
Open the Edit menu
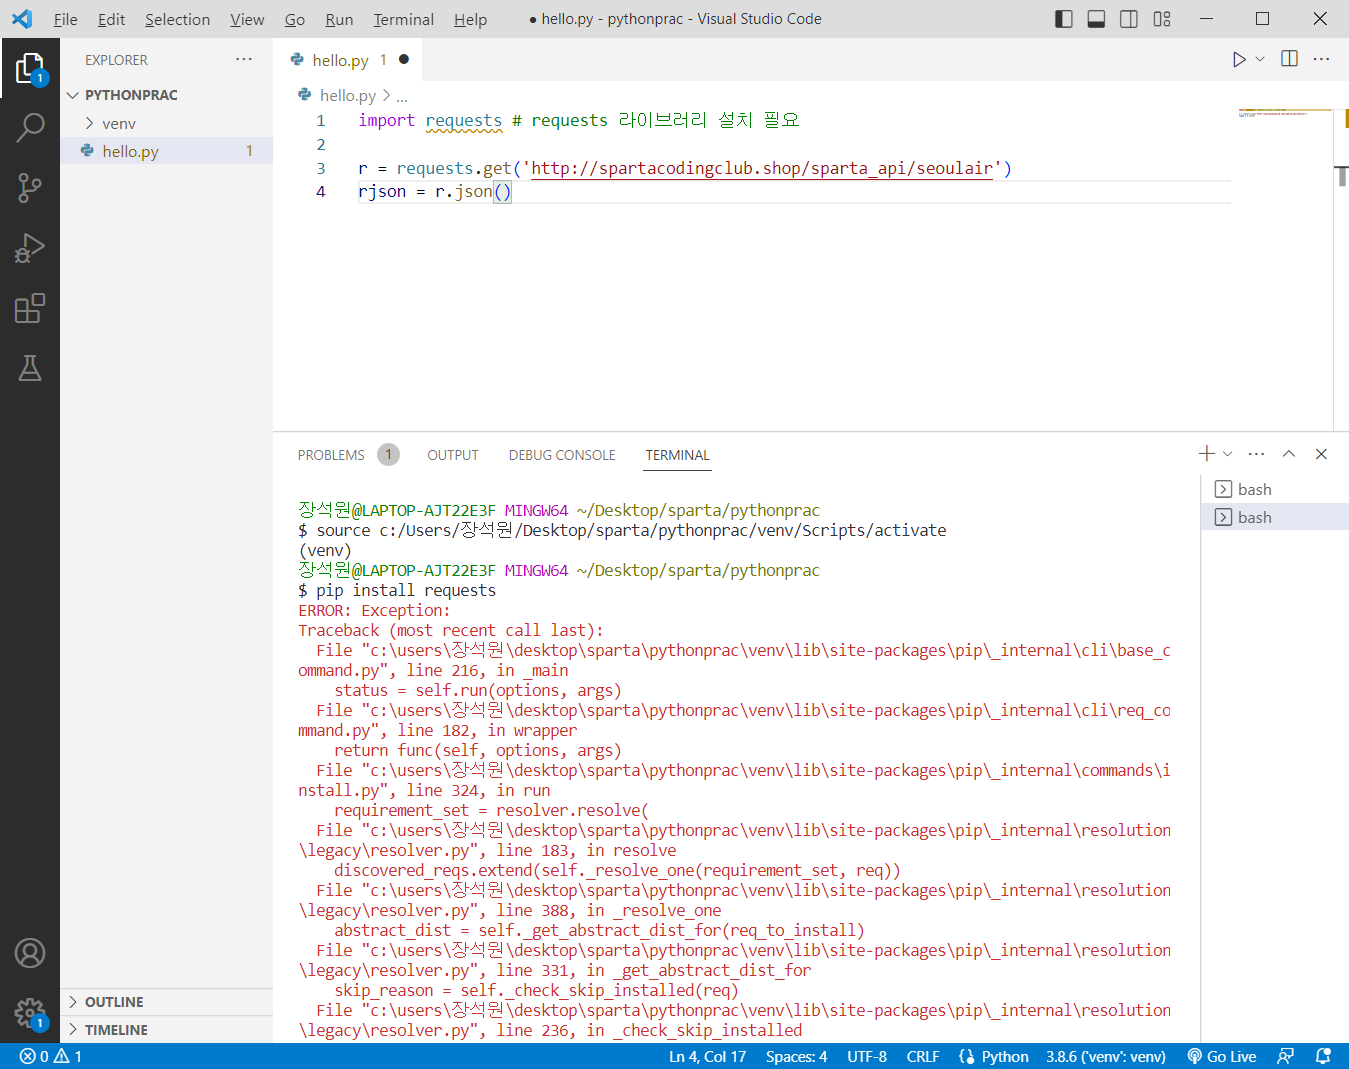click(111, 19)
